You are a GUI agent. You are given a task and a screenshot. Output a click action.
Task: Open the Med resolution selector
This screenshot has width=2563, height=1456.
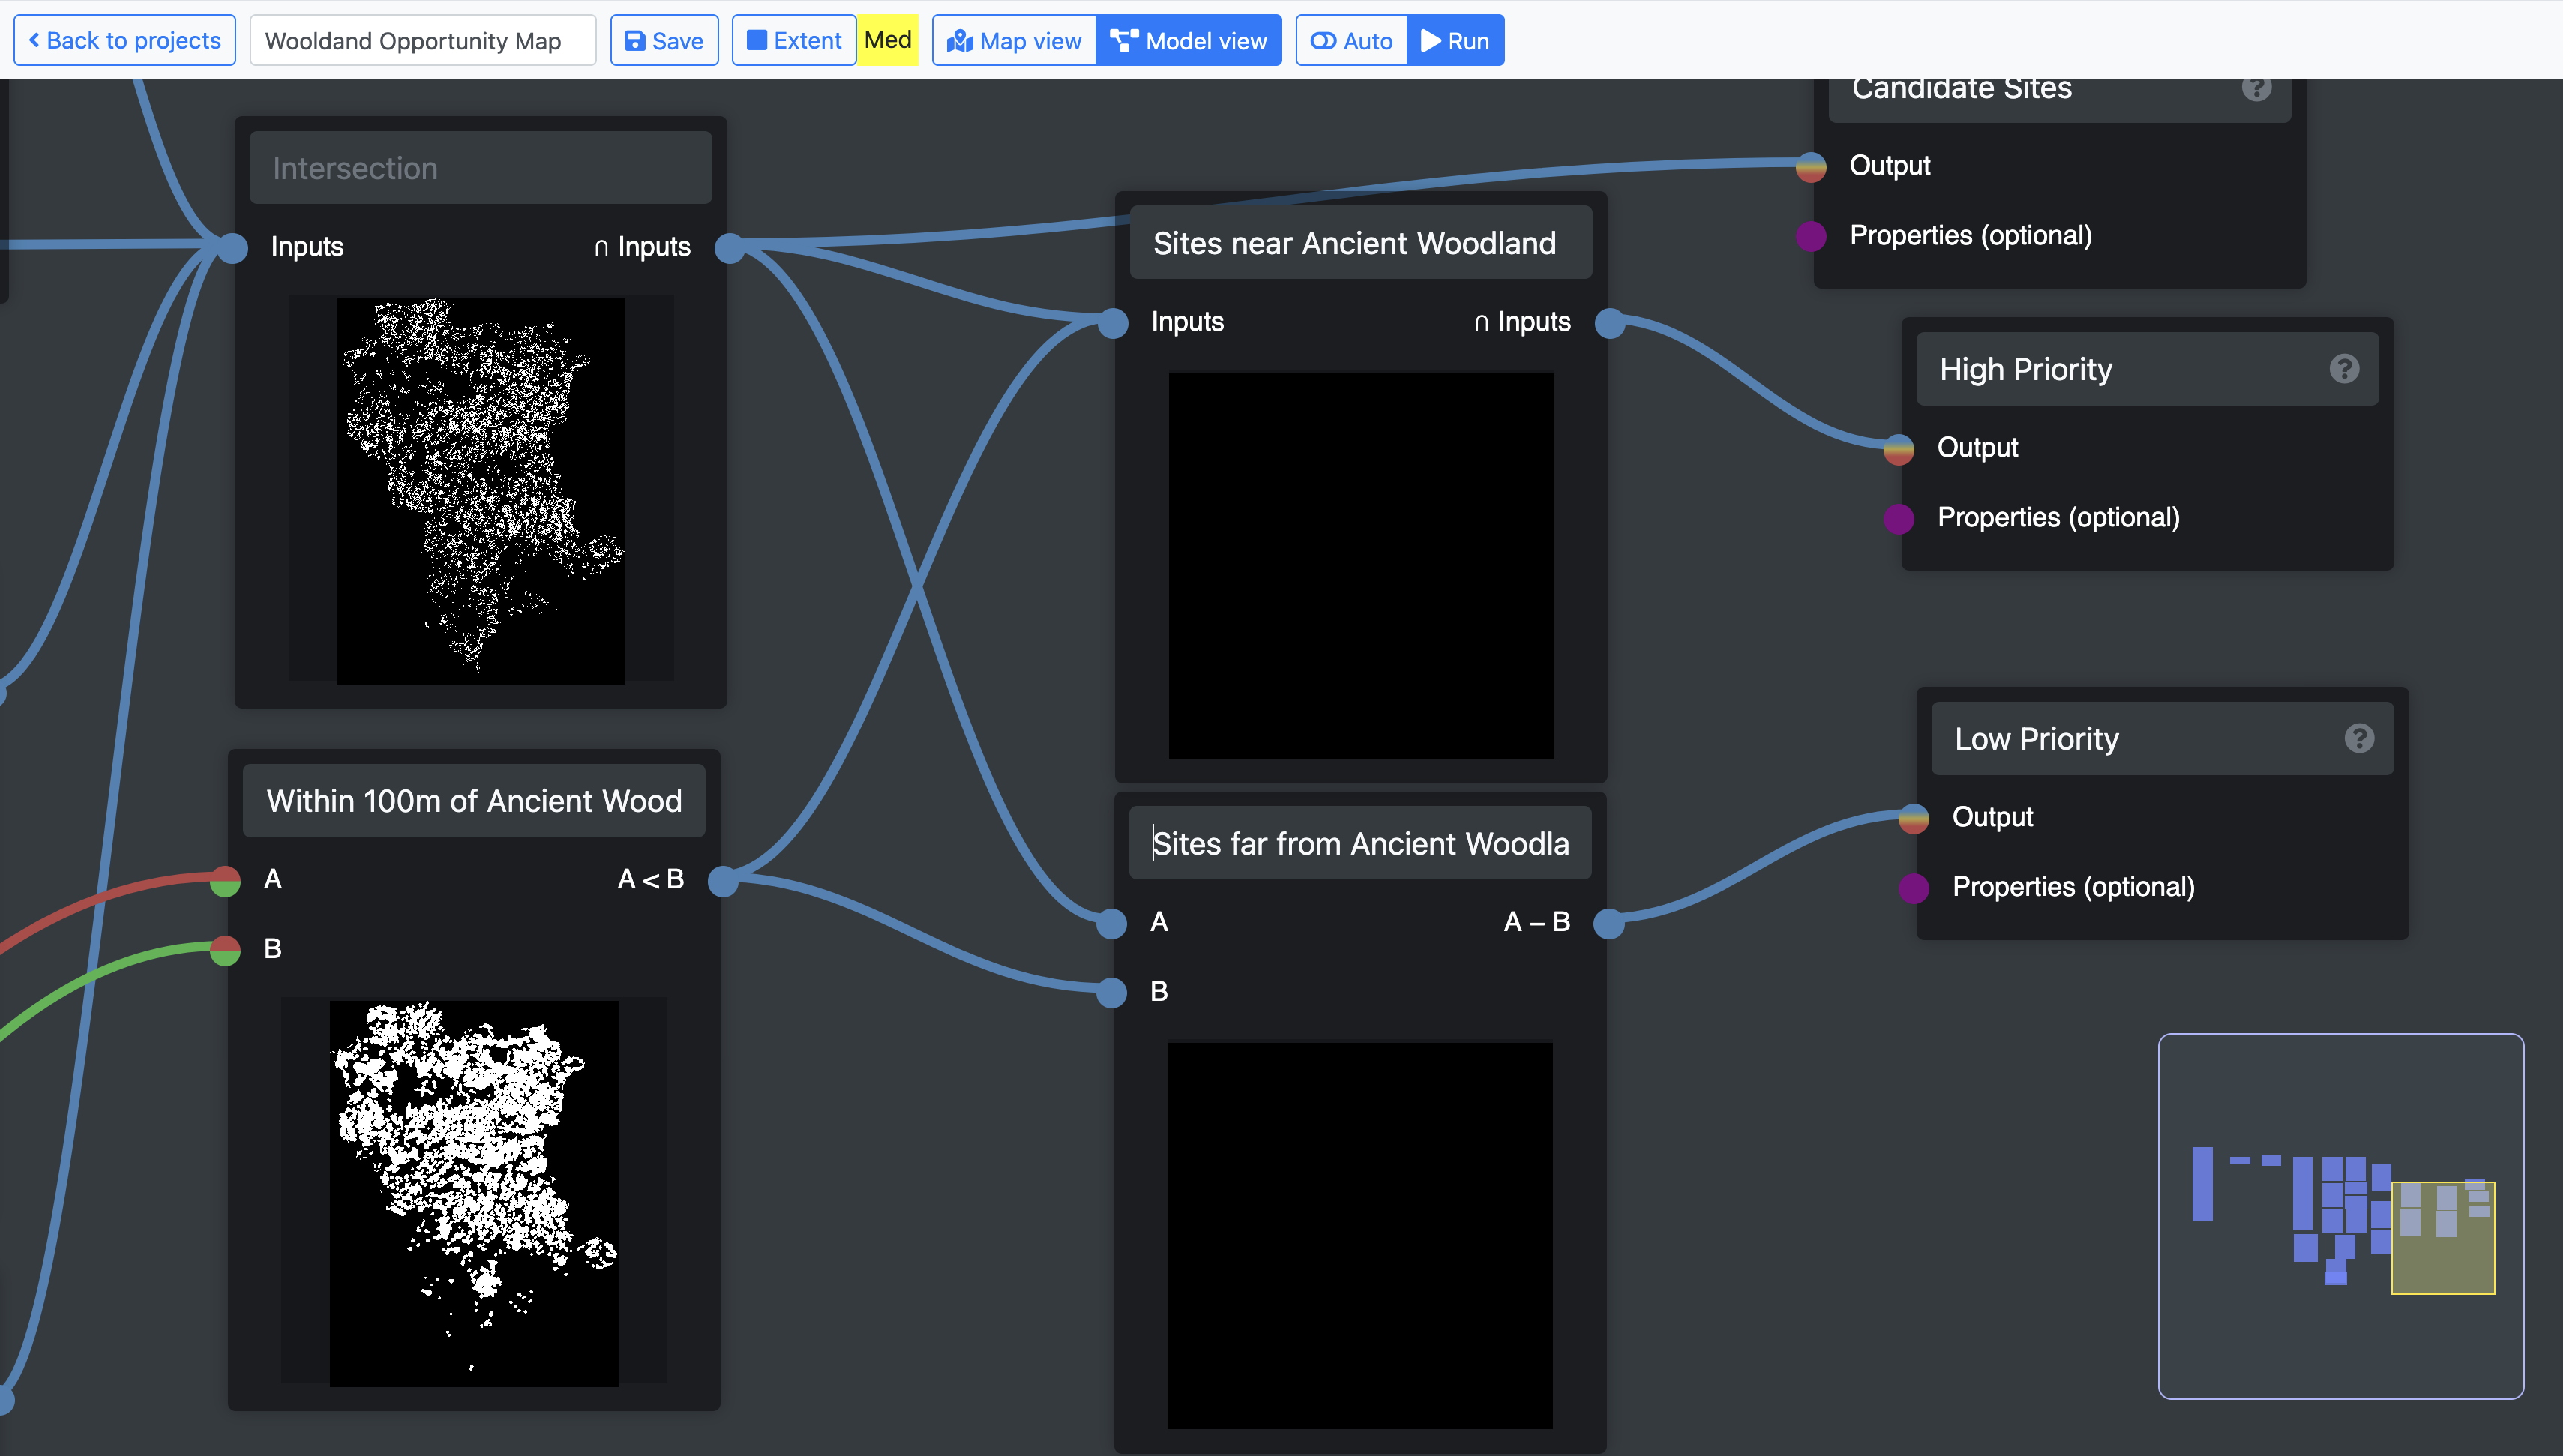pos(887,40)
